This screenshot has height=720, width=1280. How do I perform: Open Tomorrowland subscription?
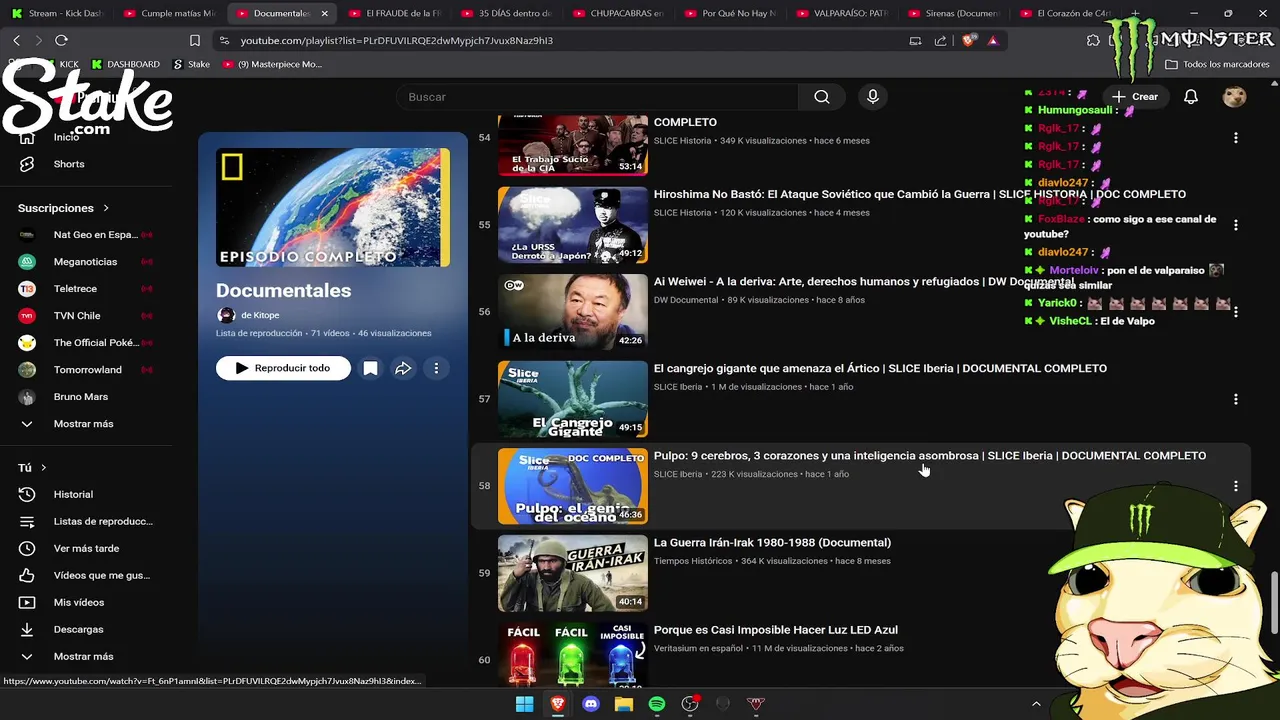click(x=86, y=370)
